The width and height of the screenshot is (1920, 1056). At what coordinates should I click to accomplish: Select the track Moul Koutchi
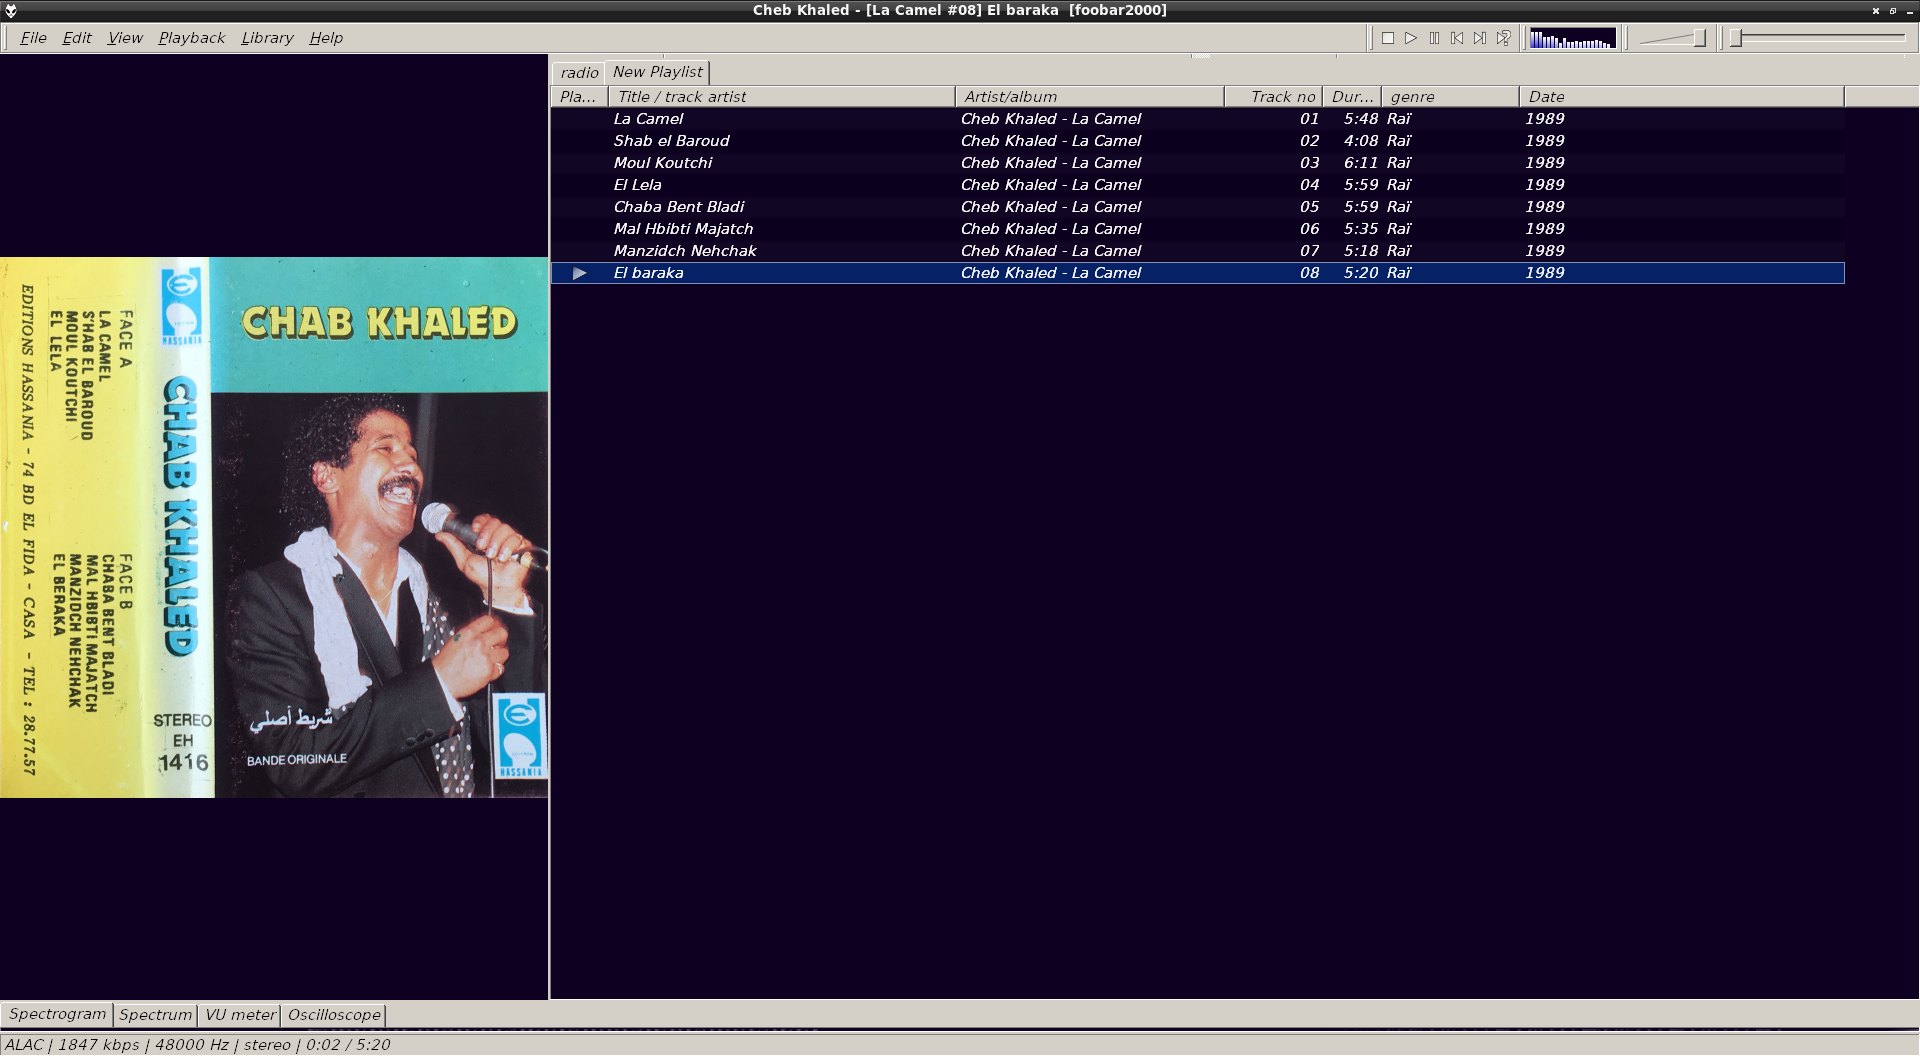(x=1197, y=163)
